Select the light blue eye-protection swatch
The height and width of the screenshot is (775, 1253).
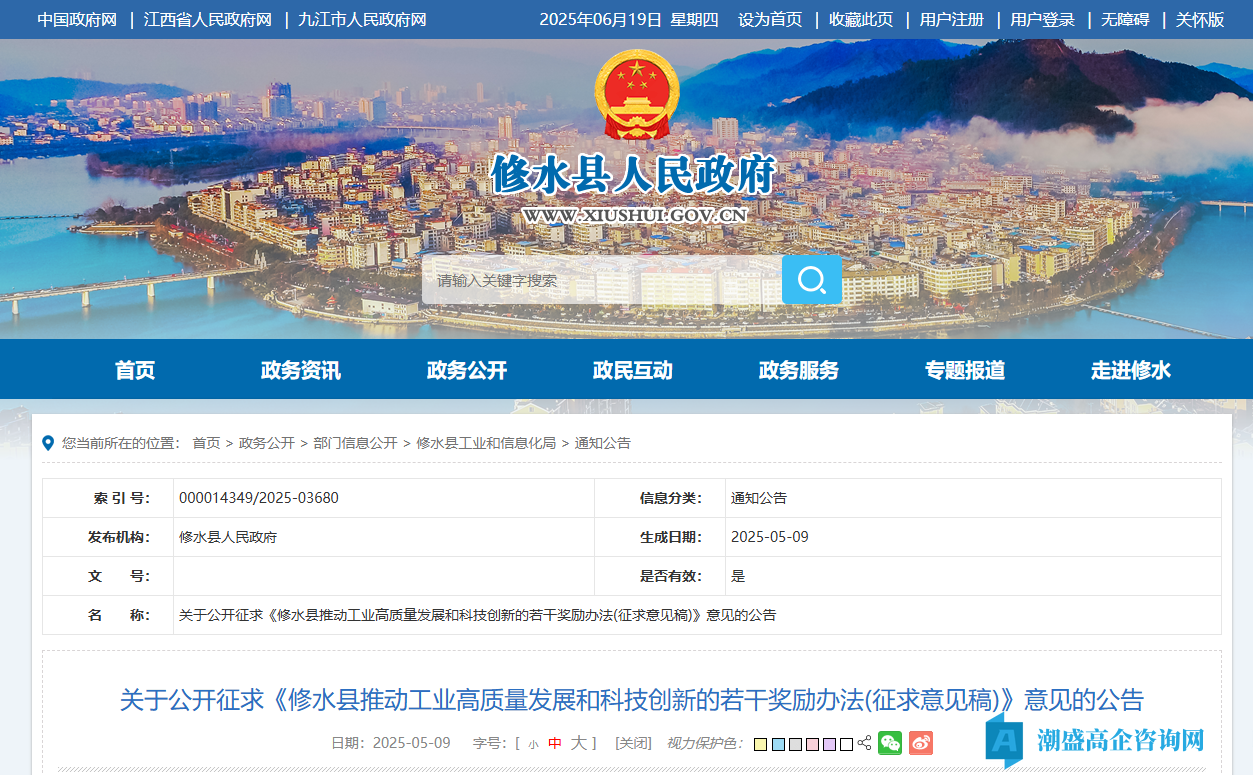point(778,744)
